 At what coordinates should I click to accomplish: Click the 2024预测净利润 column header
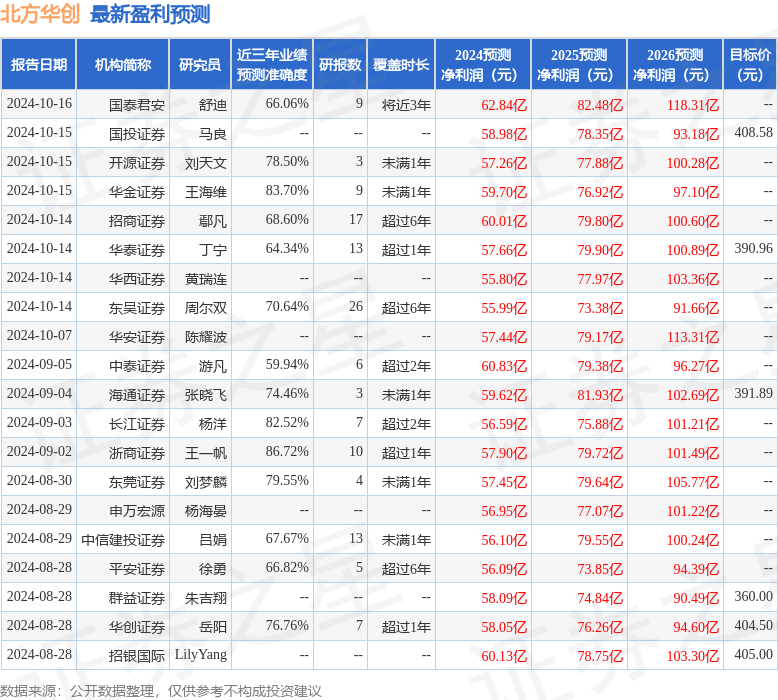[483, 64]
